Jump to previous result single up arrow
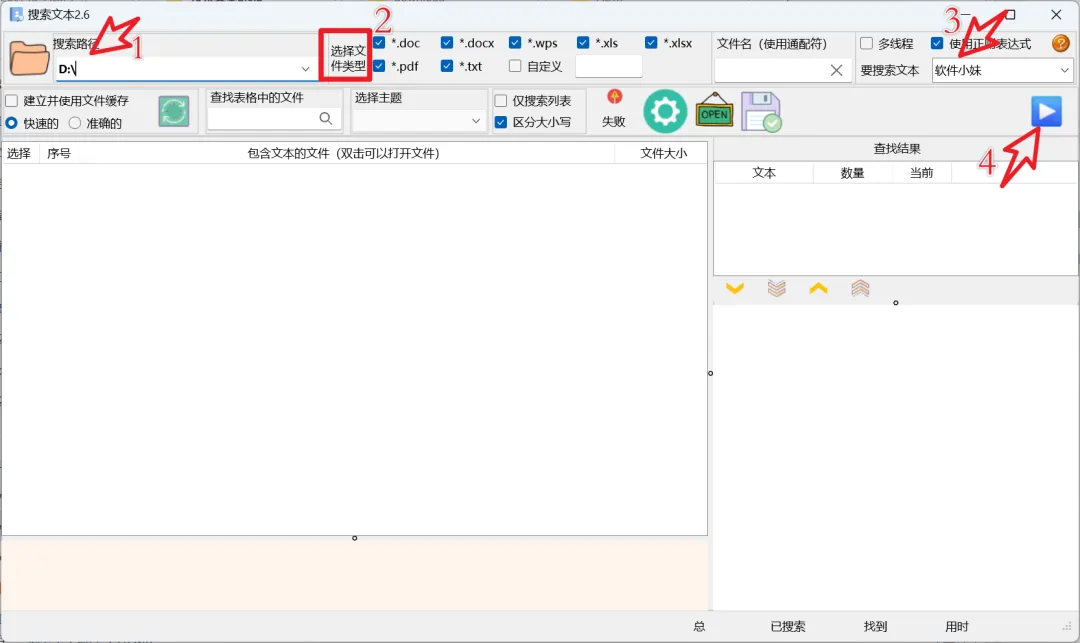Screen dimensions: 1080x643 click(x=818, y=288)
